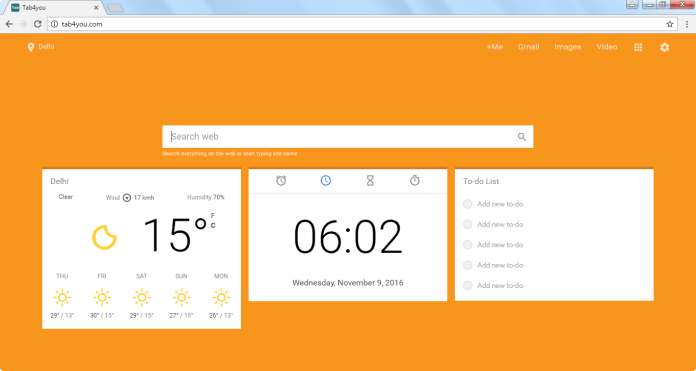Image resolution: width=696 pixels, height=371 pixels.
Task: Close the Tab4you browser tab
Action: 96,8
